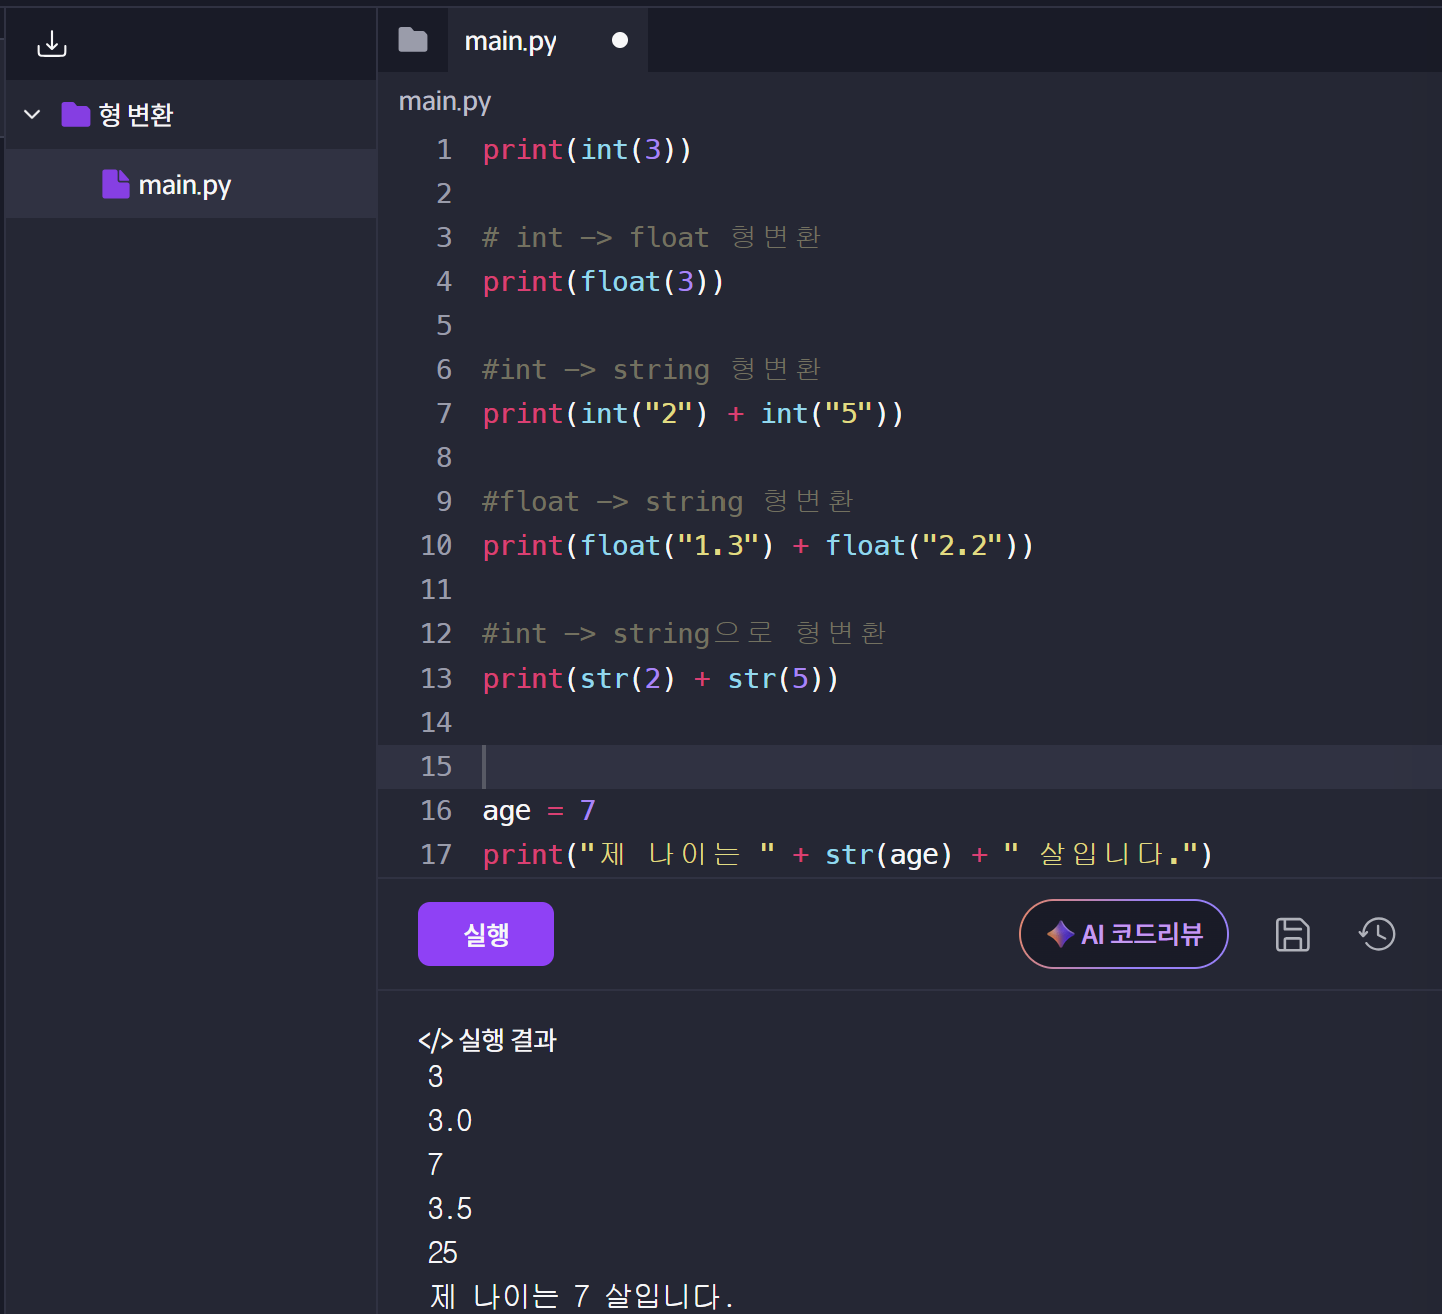Click the purple main.py file icon
Viewport: 1442px width, 1314px height.
point(116,184)
